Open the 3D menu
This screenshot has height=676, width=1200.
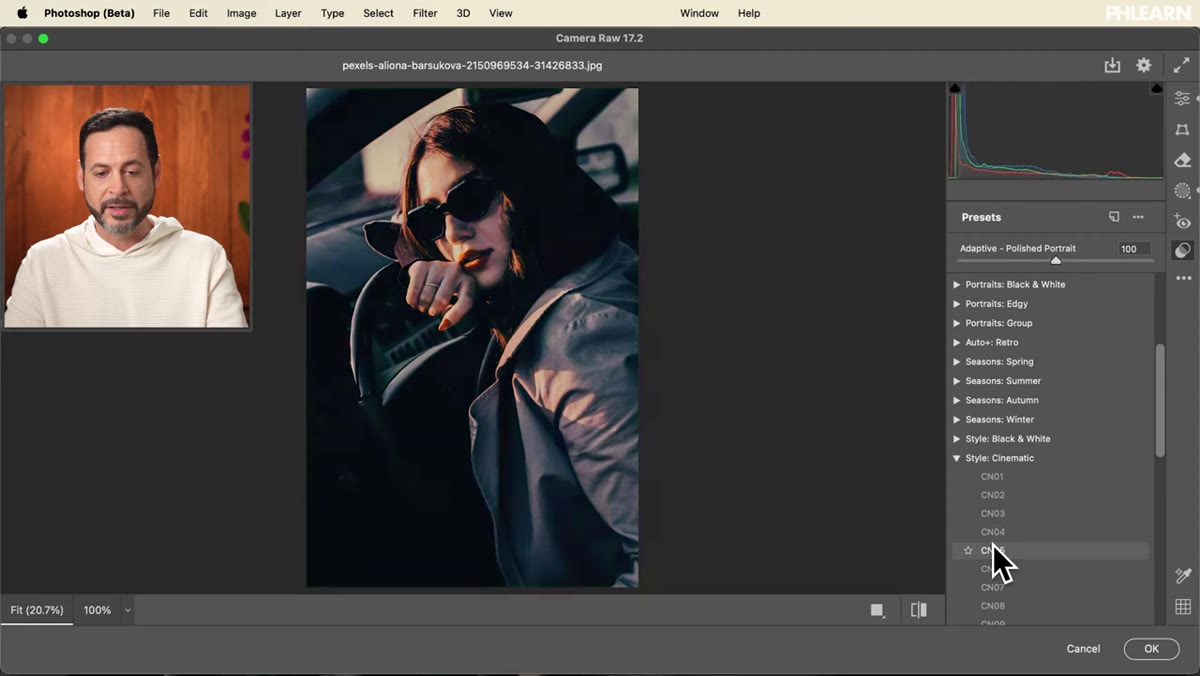click(463, 13)
